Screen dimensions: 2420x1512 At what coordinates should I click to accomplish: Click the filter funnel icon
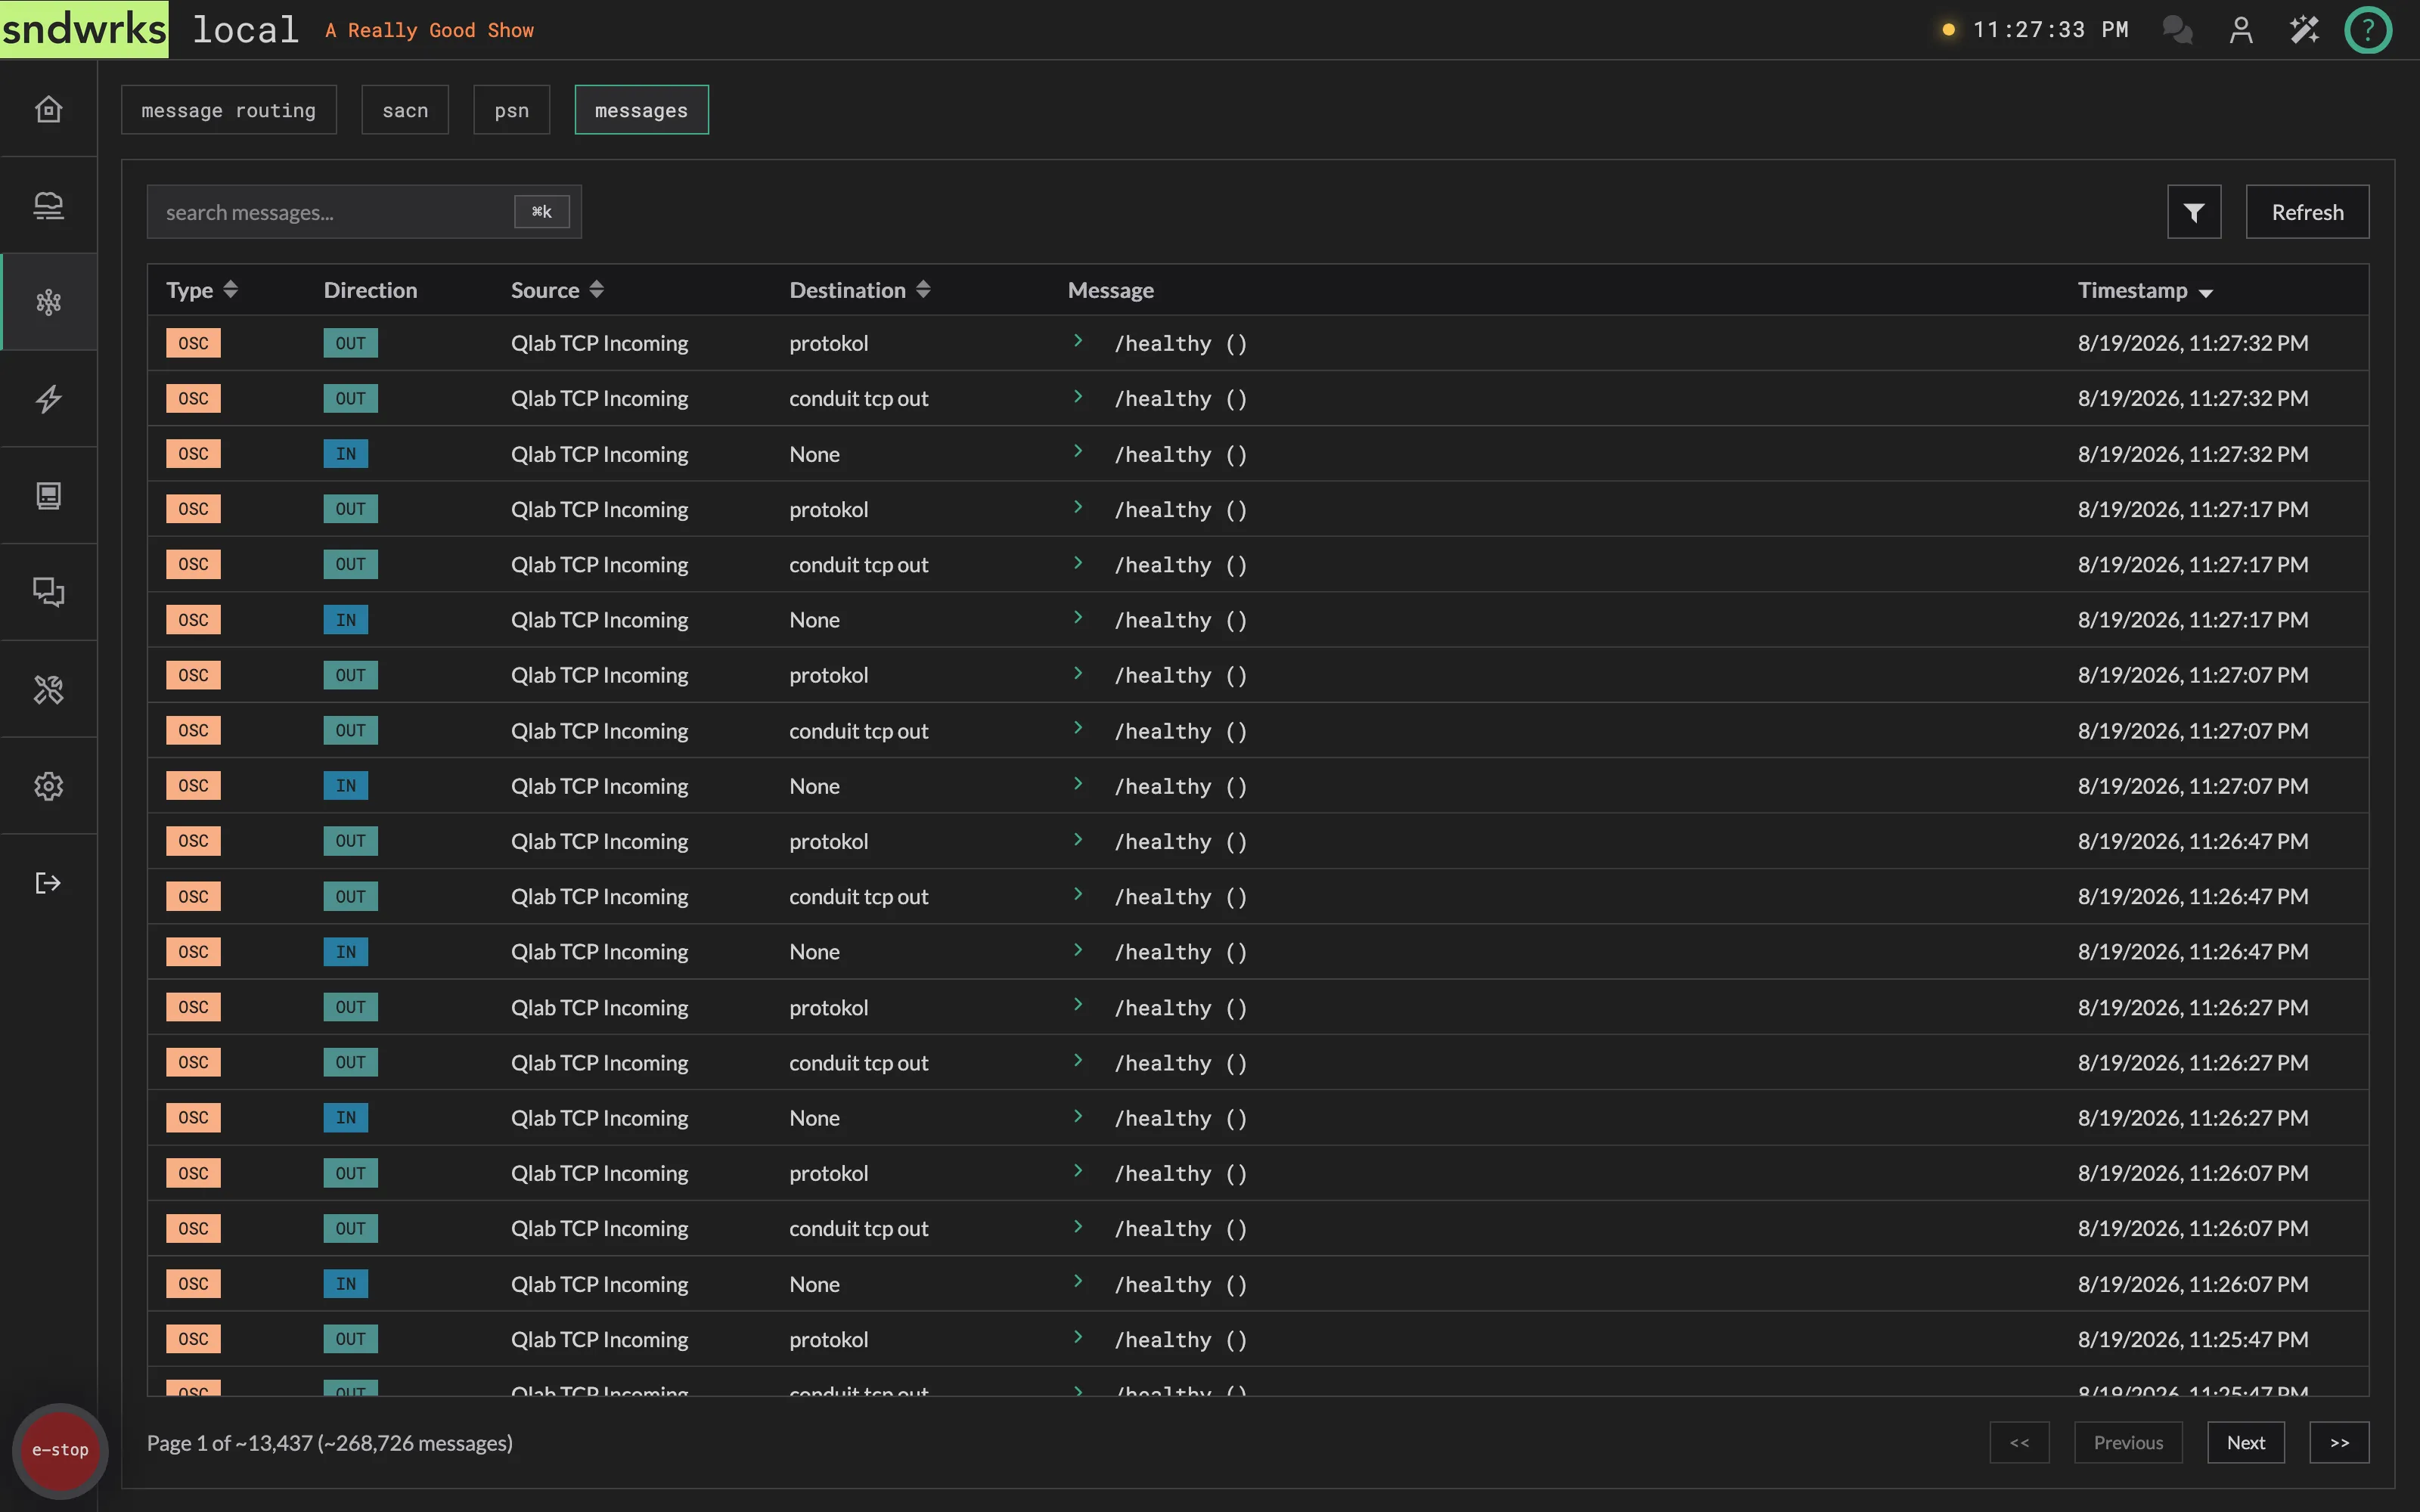pyautogui.click(x=2194, y=212)
